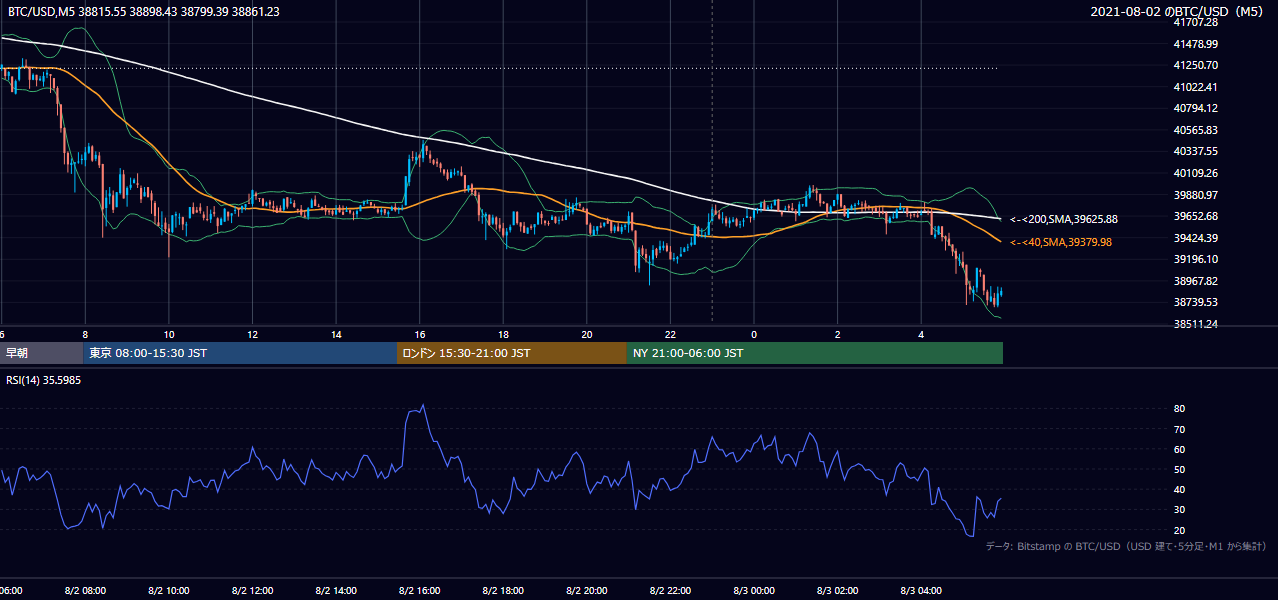Select the ロンドン 15:30-21:00 JST session bar
The image size is (1278, 600).
point(512,353)
